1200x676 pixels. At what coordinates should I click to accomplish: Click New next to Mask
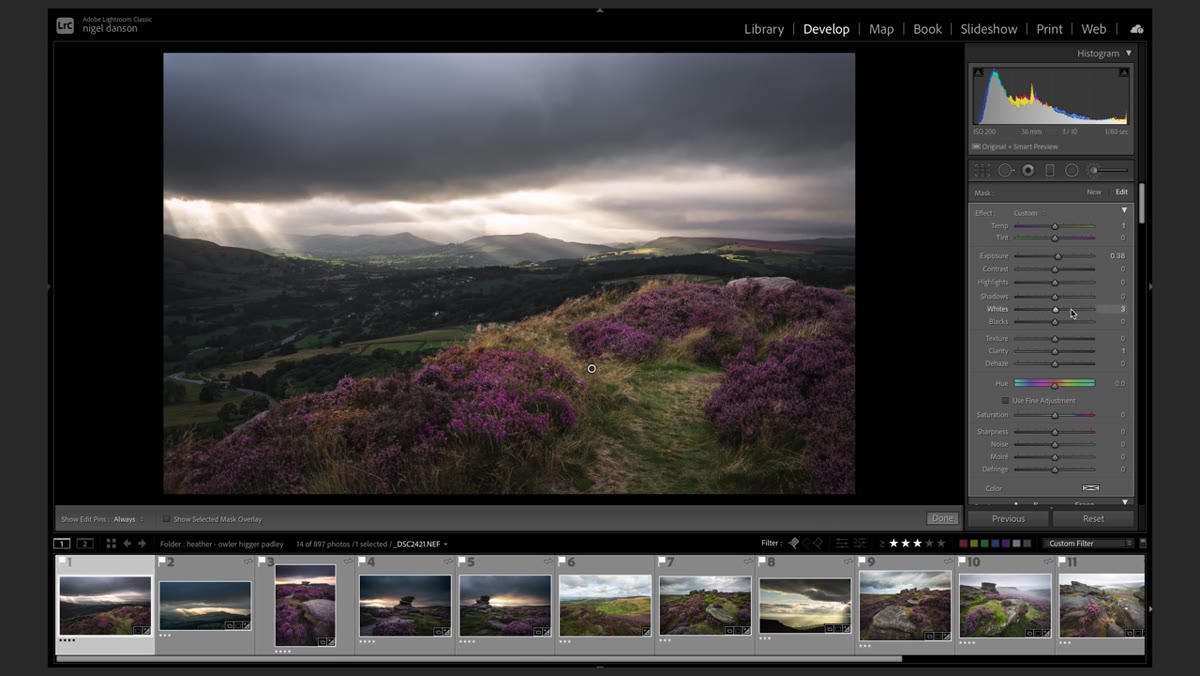tap(1094, 192)
